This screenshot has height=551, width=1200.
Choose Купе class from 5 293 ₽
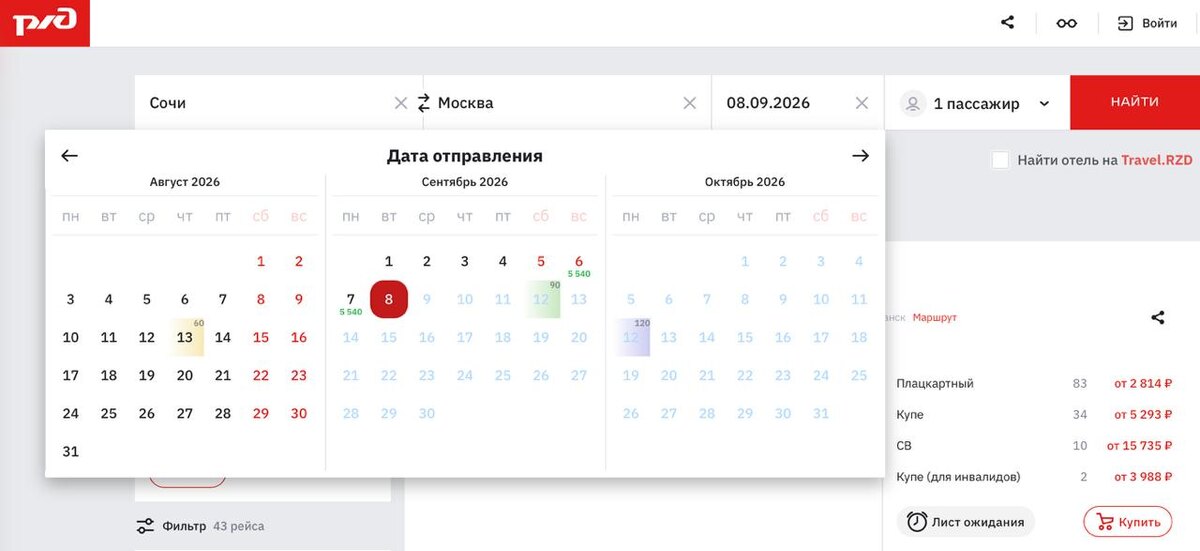(1034, 414)
